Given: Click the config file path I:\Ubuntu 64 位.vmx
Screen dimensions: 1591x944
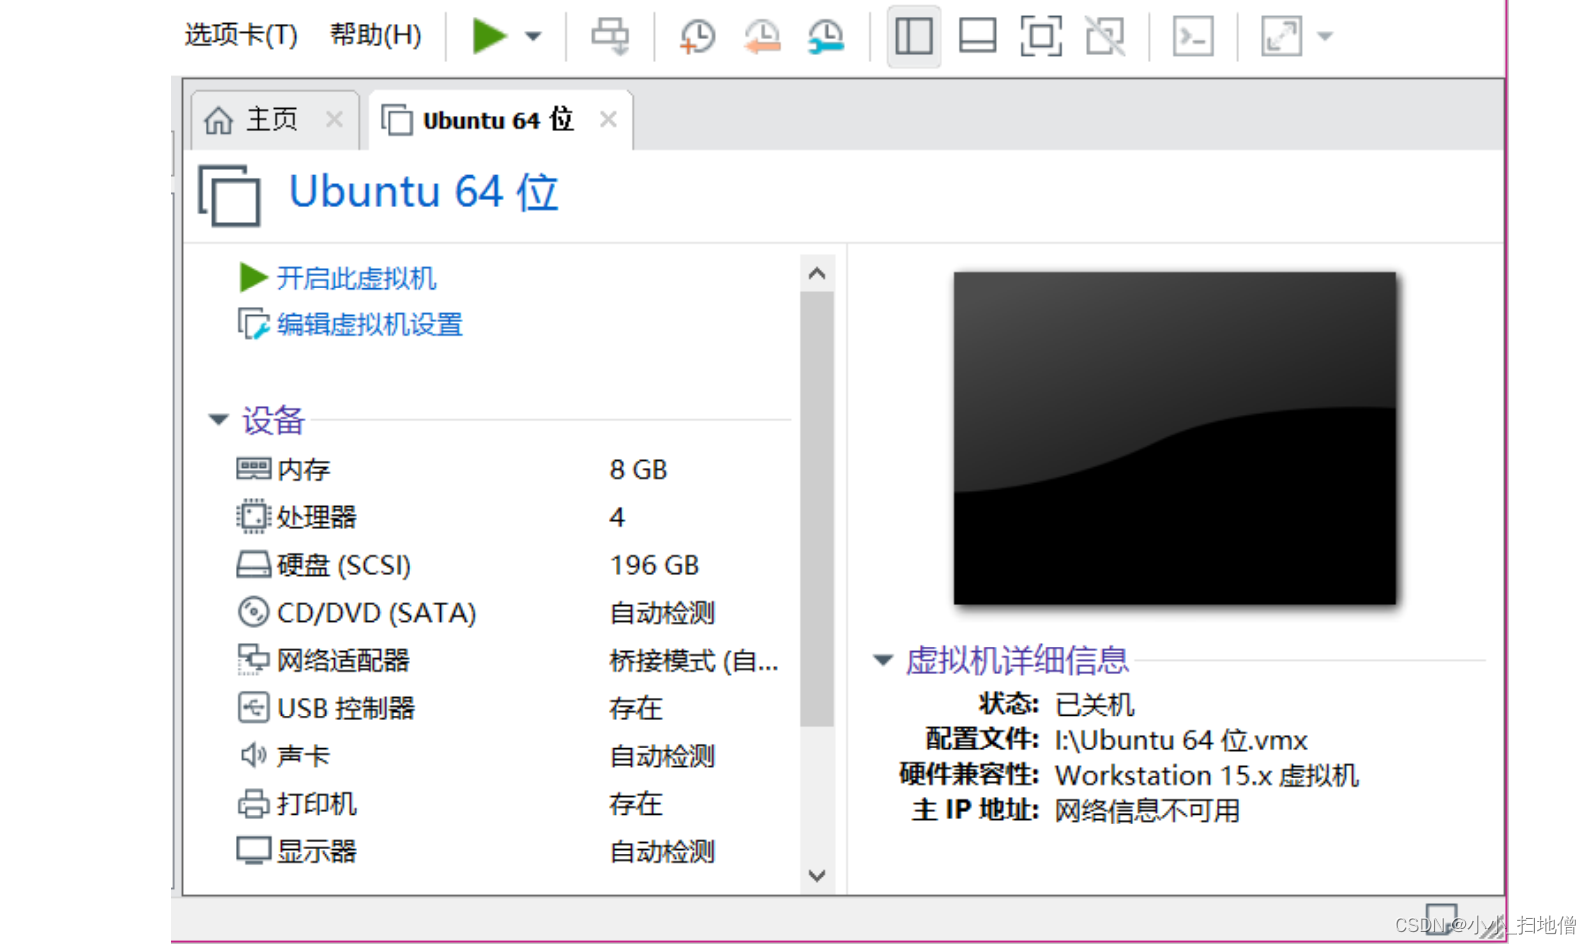Looking at the screenshot, I should [1181, 740].
